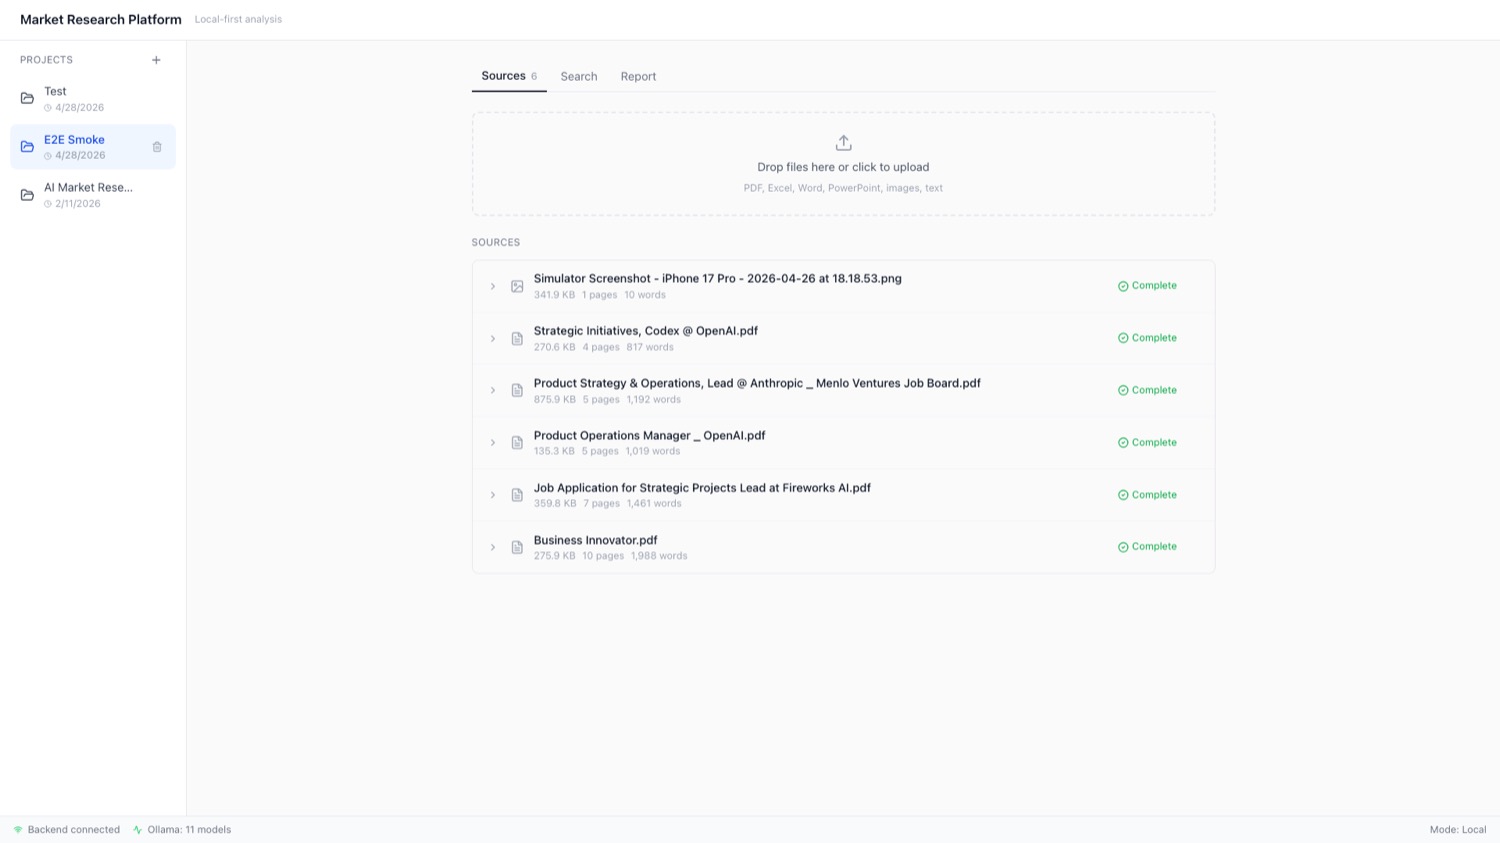Click document icon of Product Operations Manager row
The width and height of the screenshot is (1500, 843).
point(517,443)
